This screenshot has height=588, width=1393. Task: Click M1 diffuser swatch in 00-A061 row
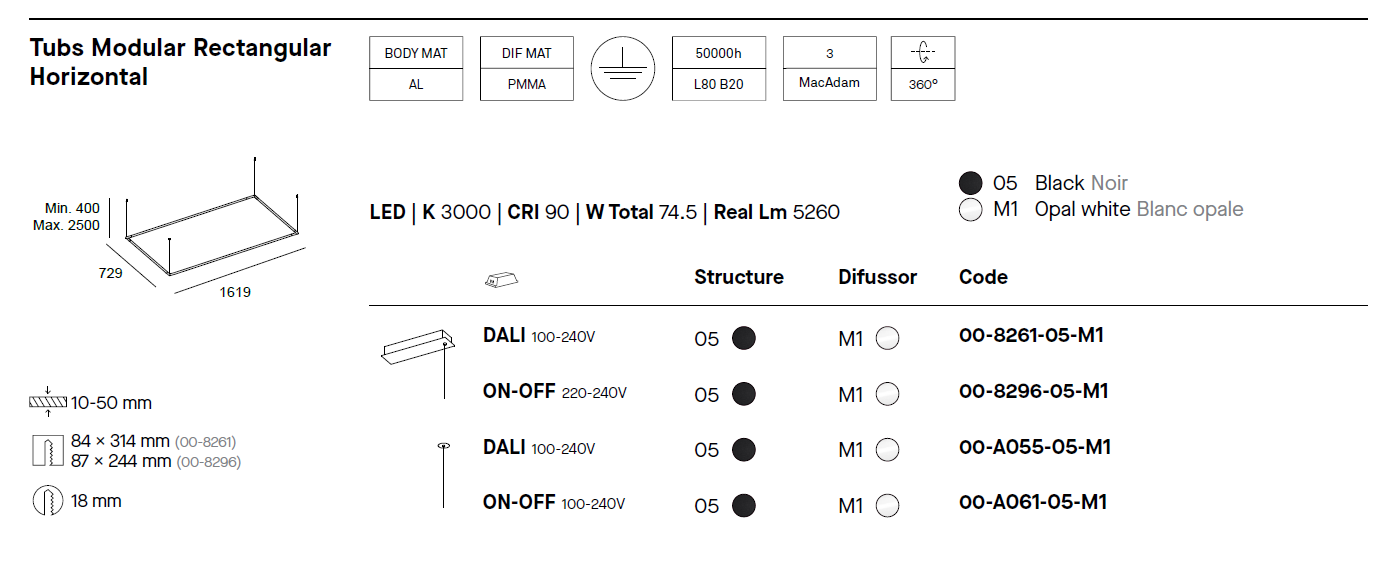(887, 506)
